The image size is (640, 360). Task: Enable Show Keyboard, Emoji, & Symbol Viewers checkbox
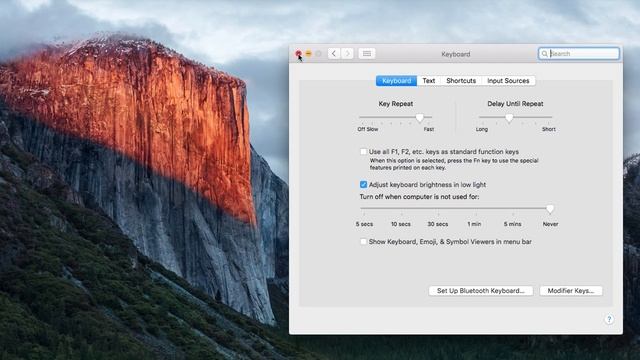point(363,242)
